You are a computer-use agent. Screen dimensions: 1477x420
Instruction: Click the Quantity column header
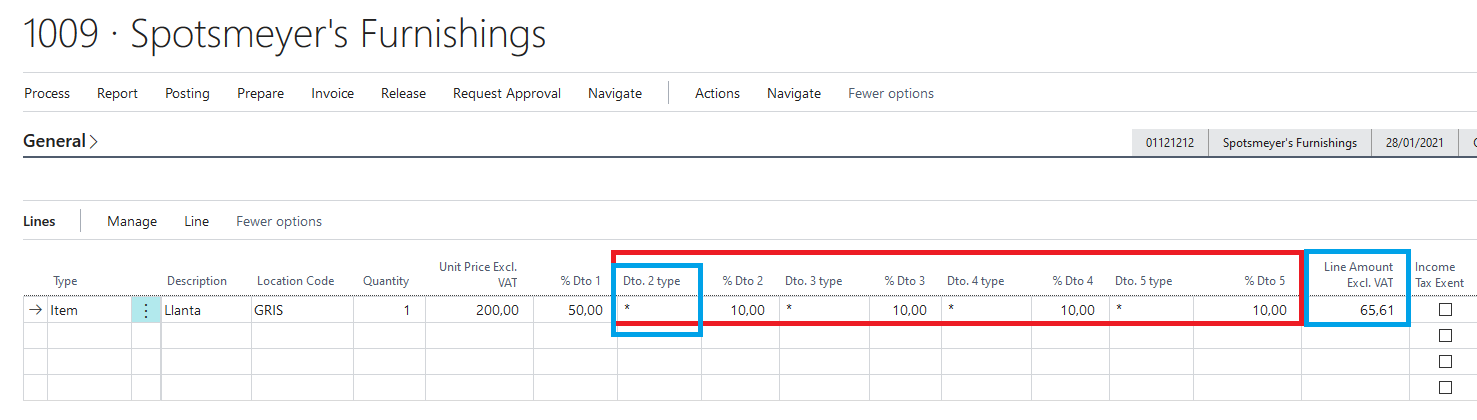click(386, 281)
